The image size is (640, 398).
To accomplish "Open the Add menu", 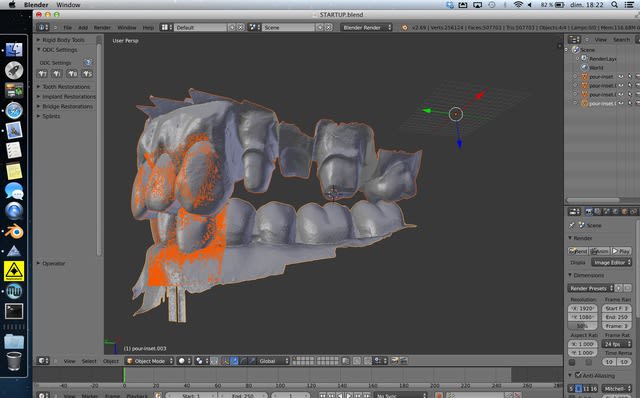I will point(83,27).
